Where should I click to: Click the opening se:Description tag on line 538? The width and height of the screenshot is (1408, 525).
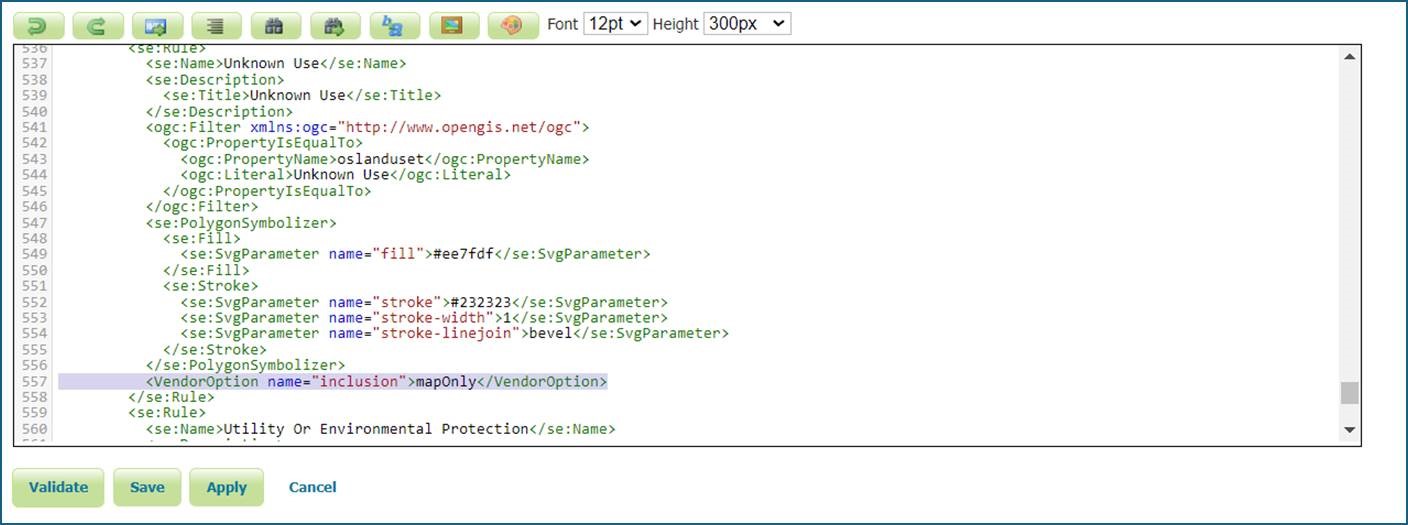pos(215,79)
